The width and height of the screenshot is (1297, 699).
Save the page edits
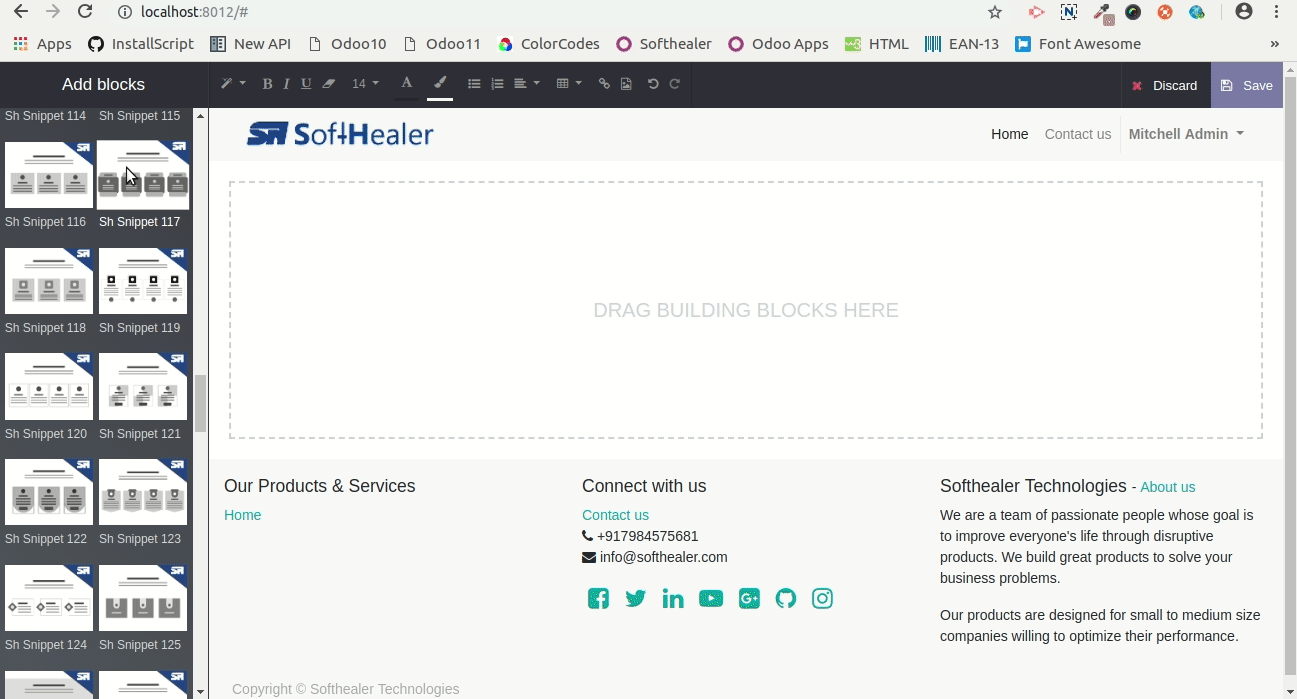tap(1246, 85)
